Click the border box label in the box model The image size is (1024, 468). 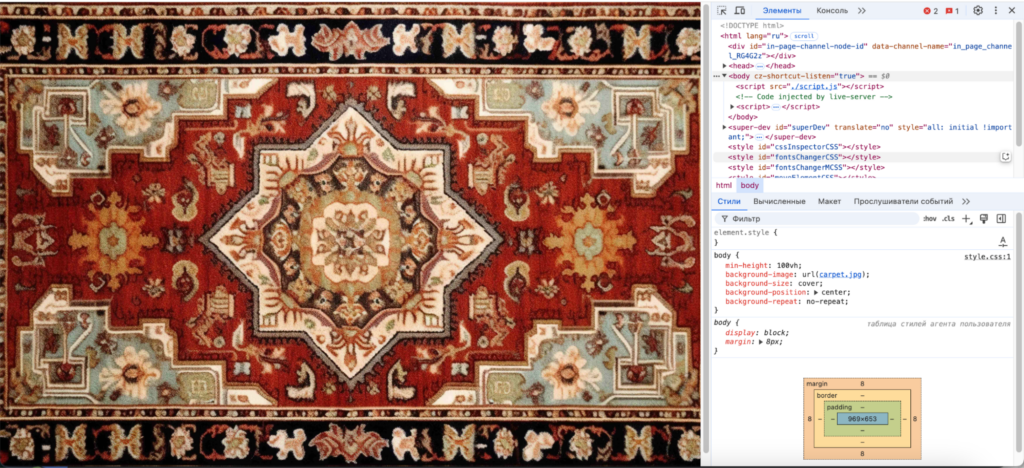(x=827, y=396)
